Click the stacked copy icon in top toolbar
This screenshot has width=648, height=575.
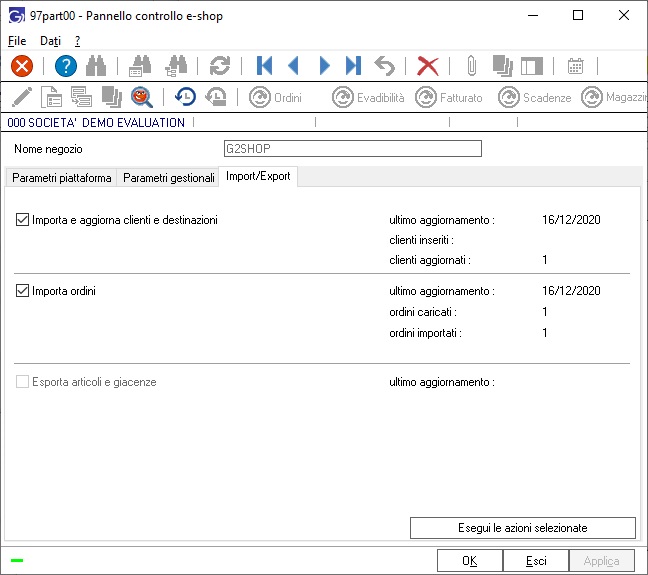click(x=503, y=66)
